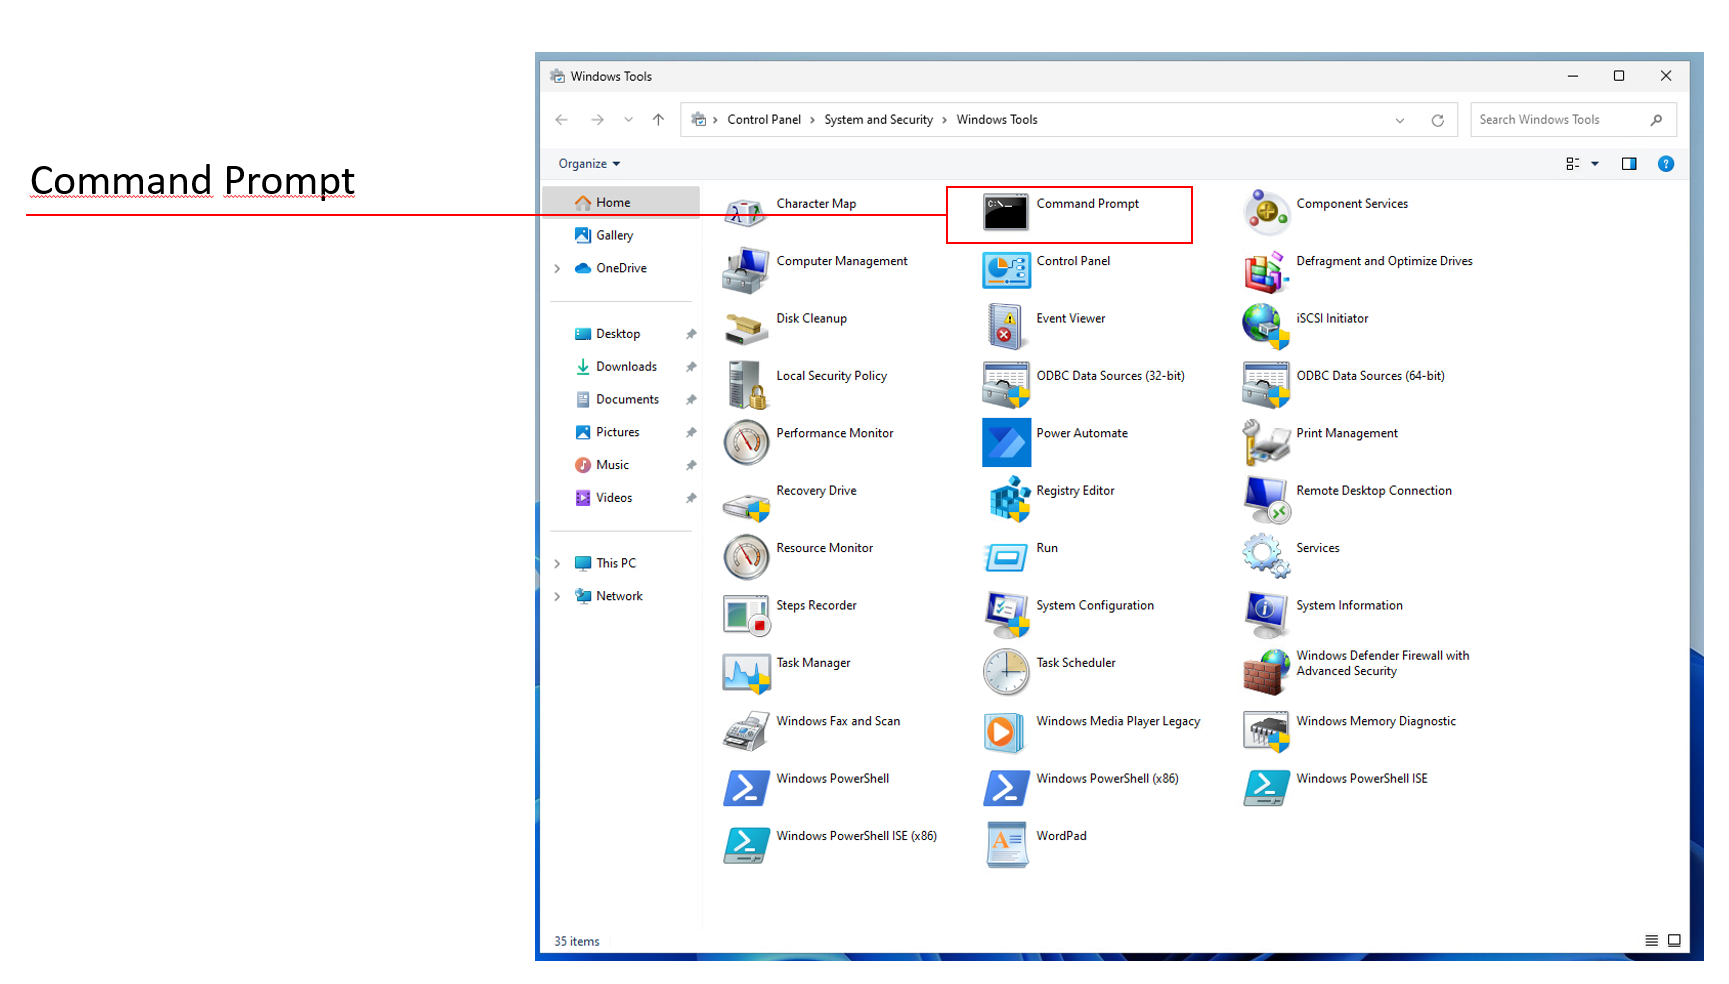The width and height of the screenshot is (1729, 984).
Task: Switch to large thumbnails view
Action: click(x=1674, y=940)
